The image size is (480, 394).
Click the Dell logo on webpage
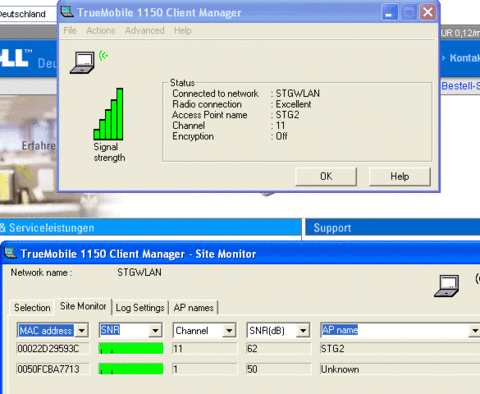15,57
